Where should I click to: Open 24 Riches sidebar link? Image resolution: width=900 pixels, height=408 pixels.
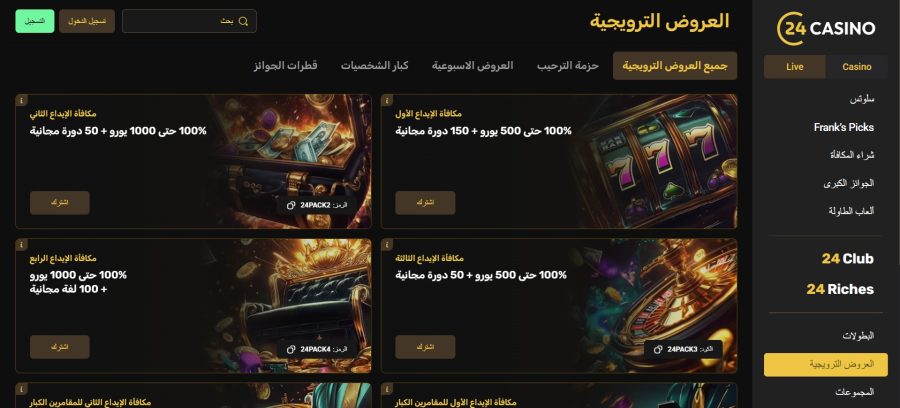(840, 289)
